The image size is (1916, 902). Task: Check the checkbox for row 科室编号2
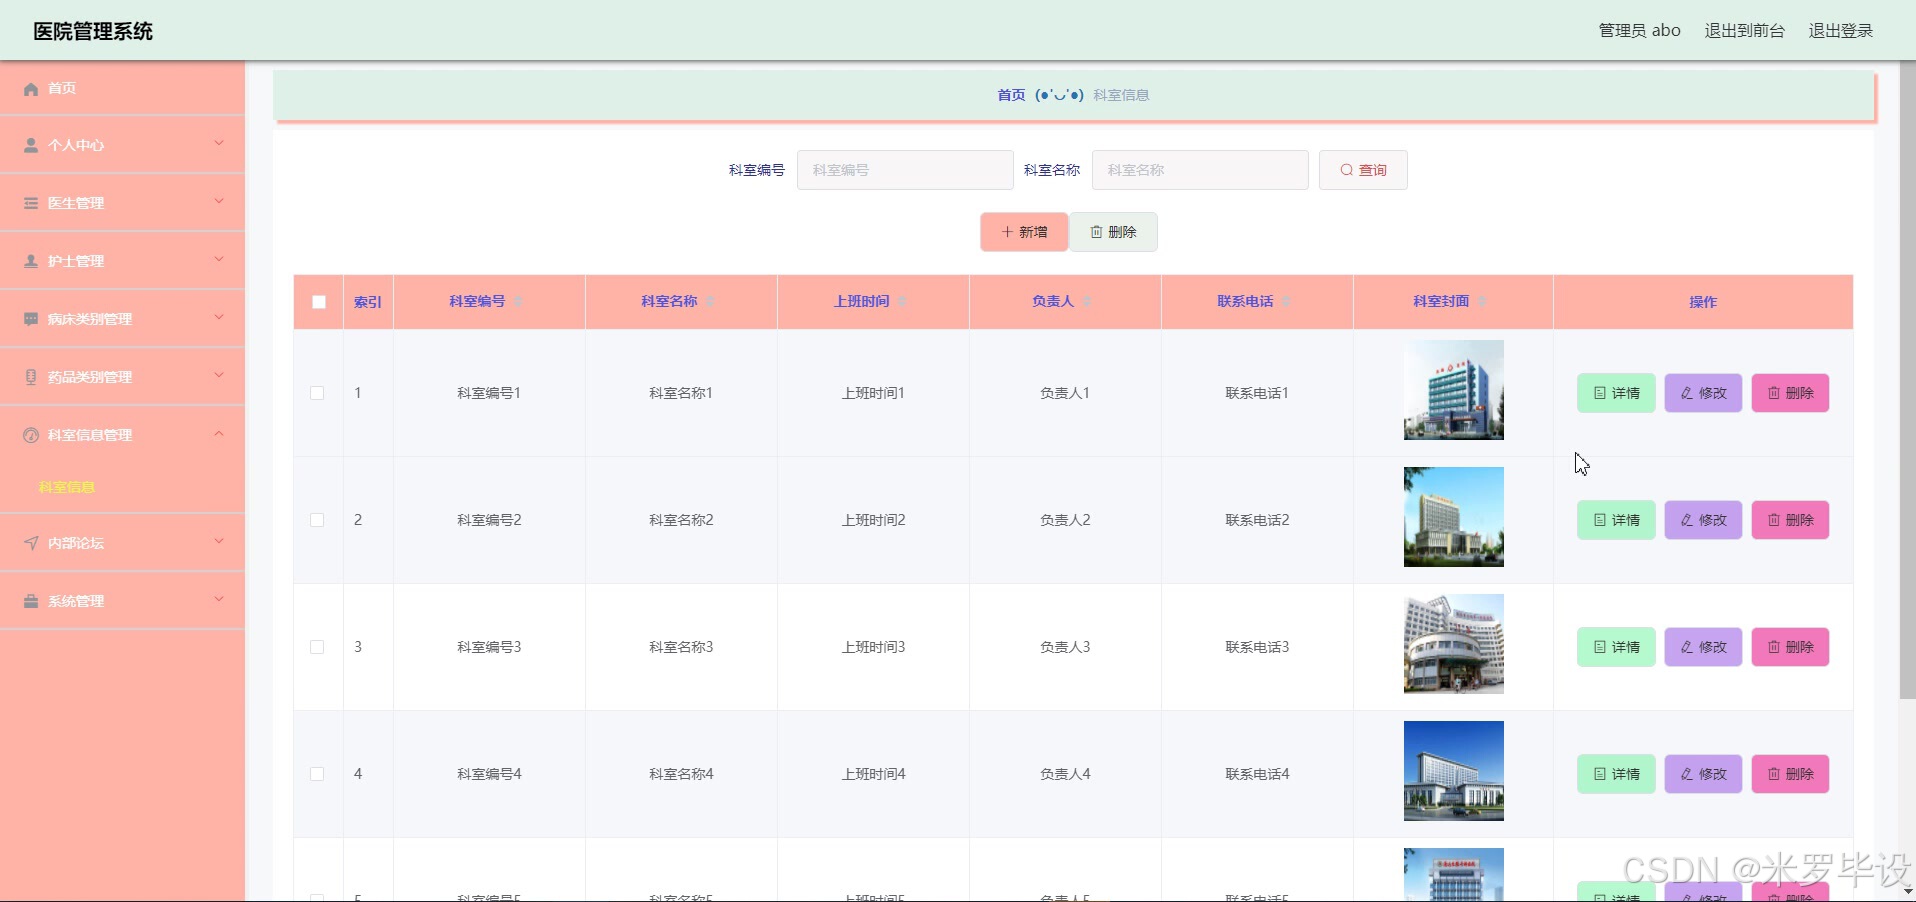[x=317, y=520]
